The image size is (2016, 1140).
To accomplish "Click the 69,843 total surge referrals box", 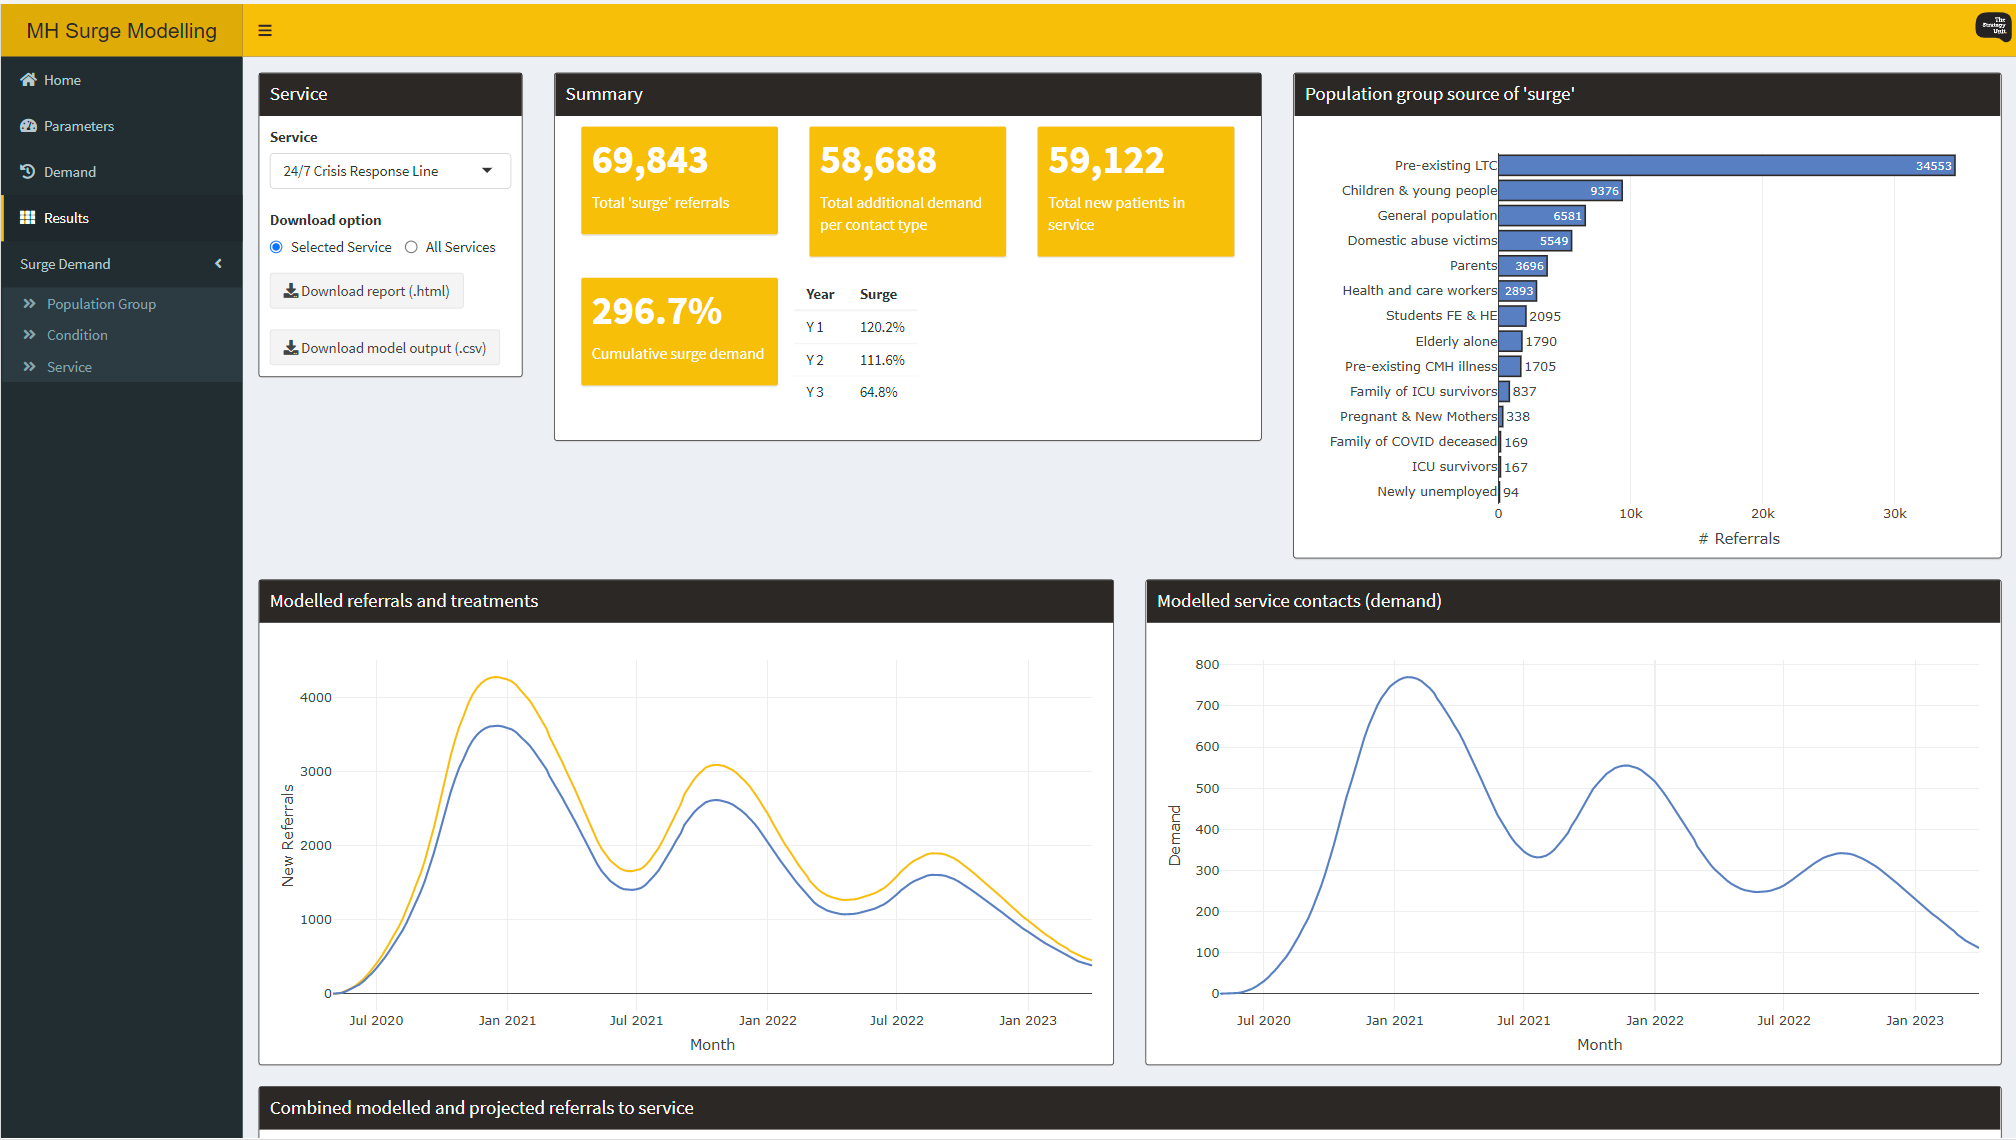I will [679, 180].
